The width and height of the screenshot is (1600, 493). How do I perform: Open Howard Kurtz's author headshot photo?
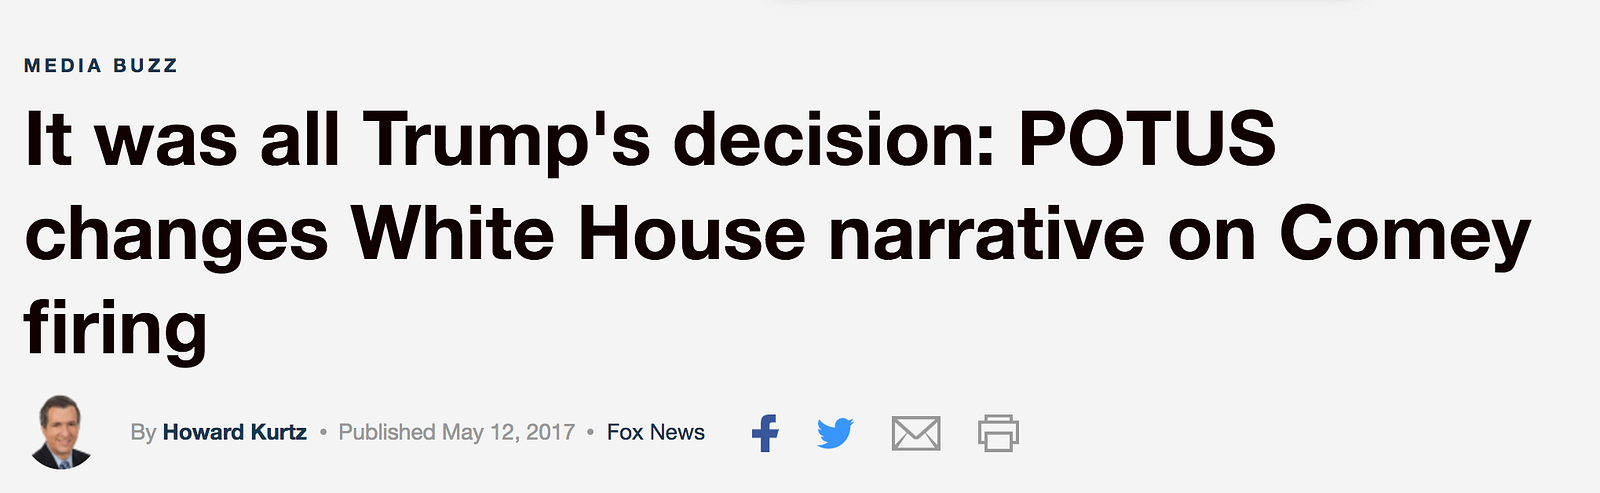[61, 432]
